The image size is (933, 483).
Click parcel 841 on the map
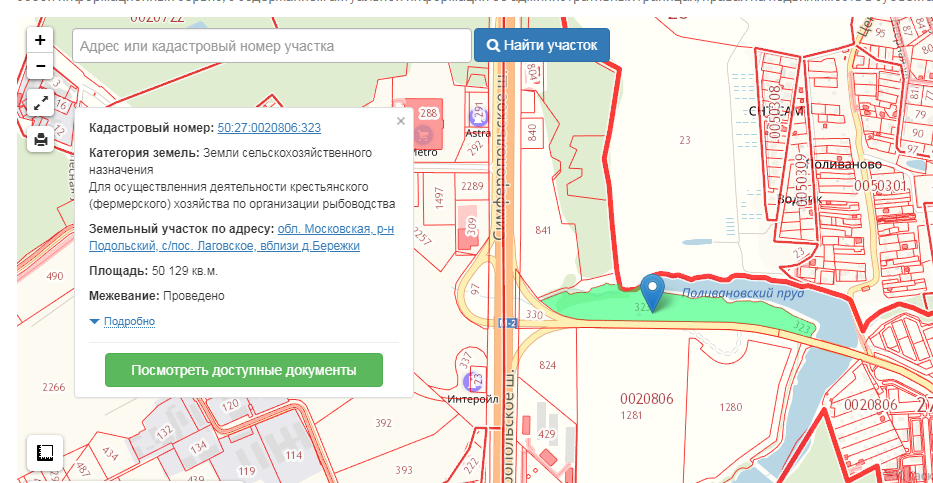pos(543,231)
